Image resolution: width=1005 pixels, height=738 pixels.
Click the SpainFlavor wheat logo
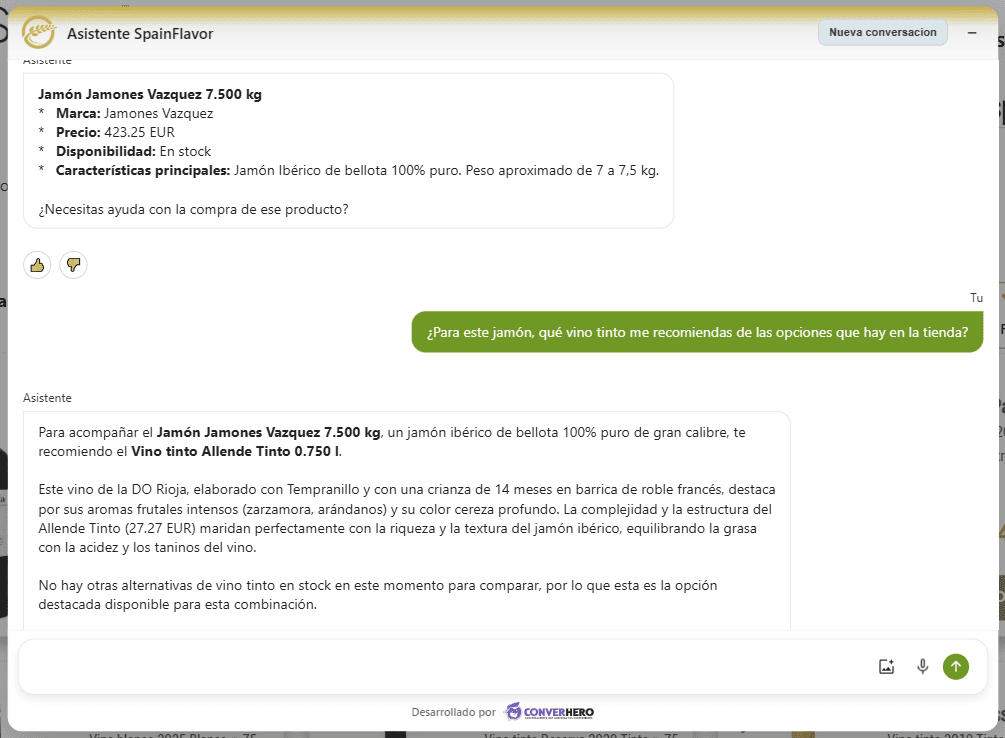(x=38, y=33)
